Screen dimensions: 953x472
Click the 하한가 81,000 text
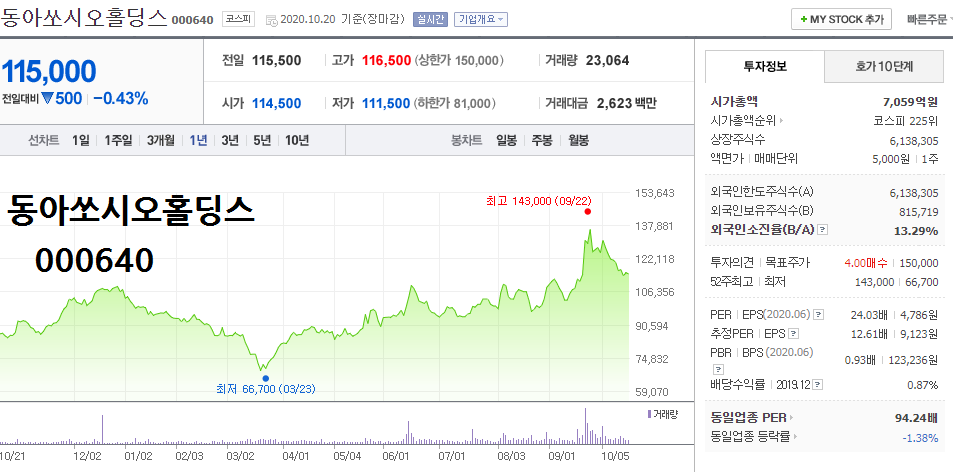[x=455, y=104]
